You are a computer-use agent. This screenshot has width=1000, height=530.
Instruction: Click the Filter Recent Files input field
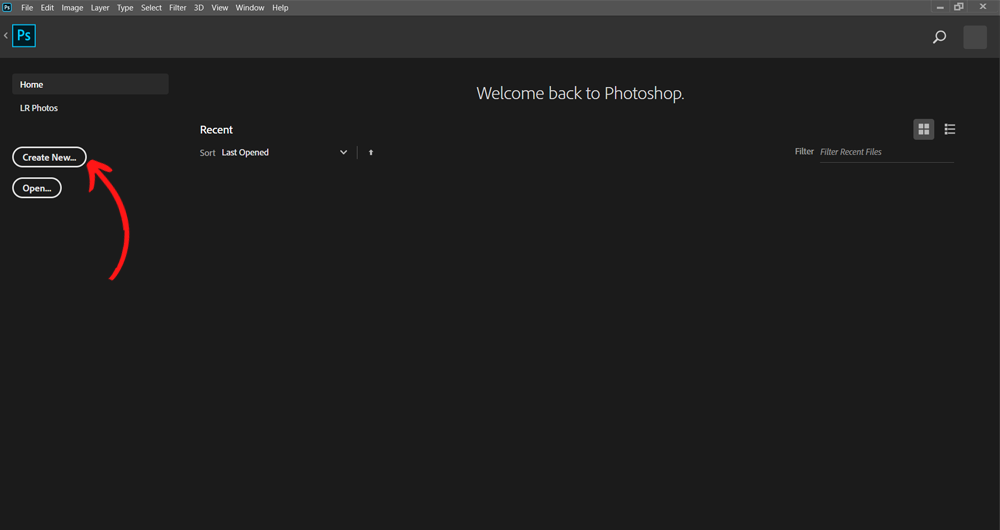[886, 152]
